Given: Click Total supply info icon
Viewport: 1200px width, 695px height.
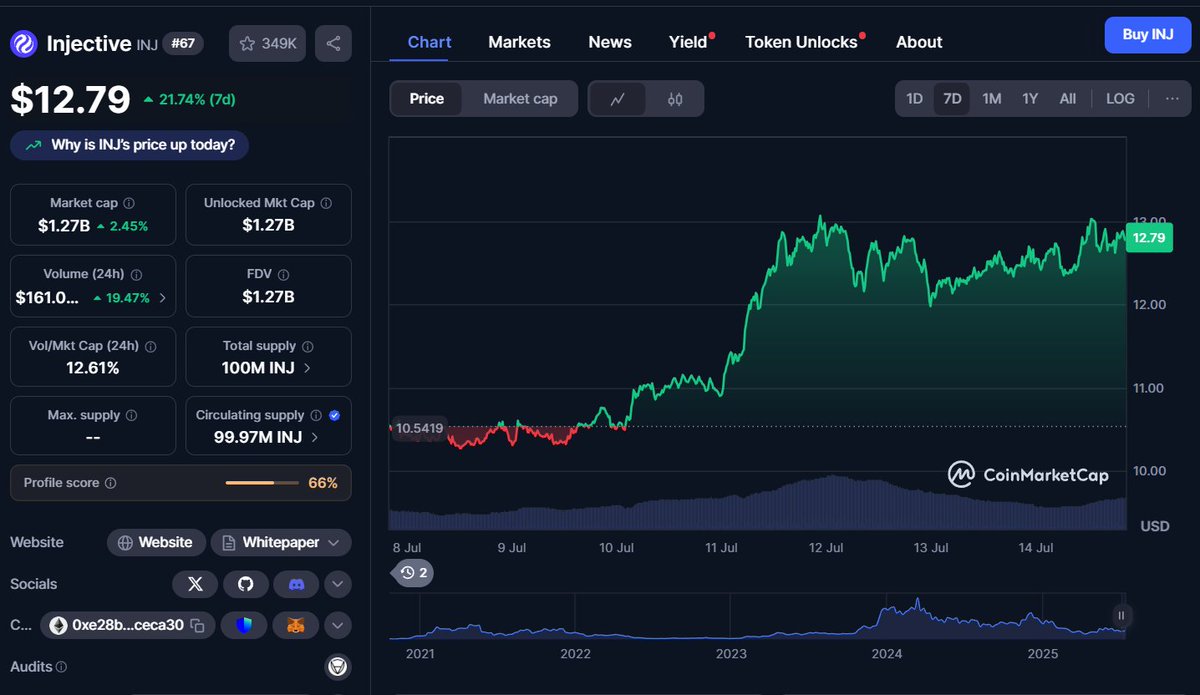Looking at the screenshot, I should pos(307,346).
